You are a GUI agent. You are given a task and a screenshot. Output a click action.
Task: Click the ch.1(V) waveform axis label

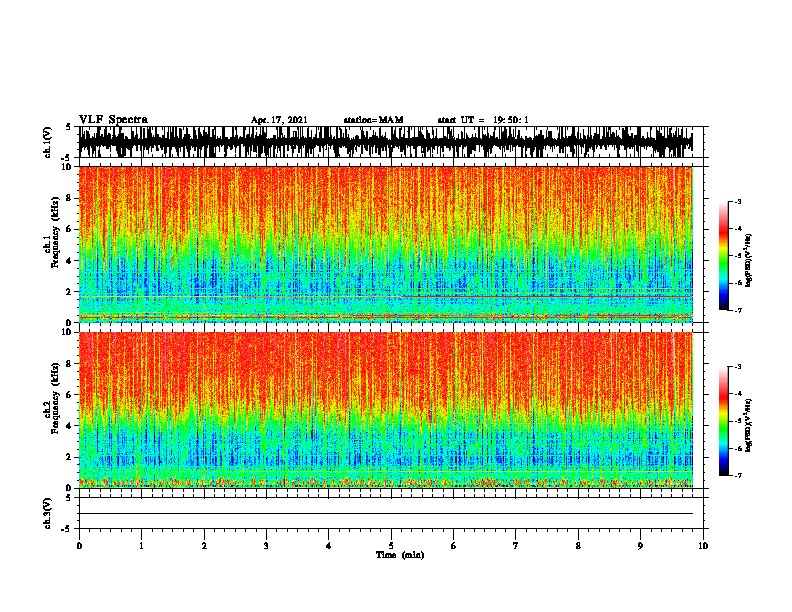coord(48,142)
